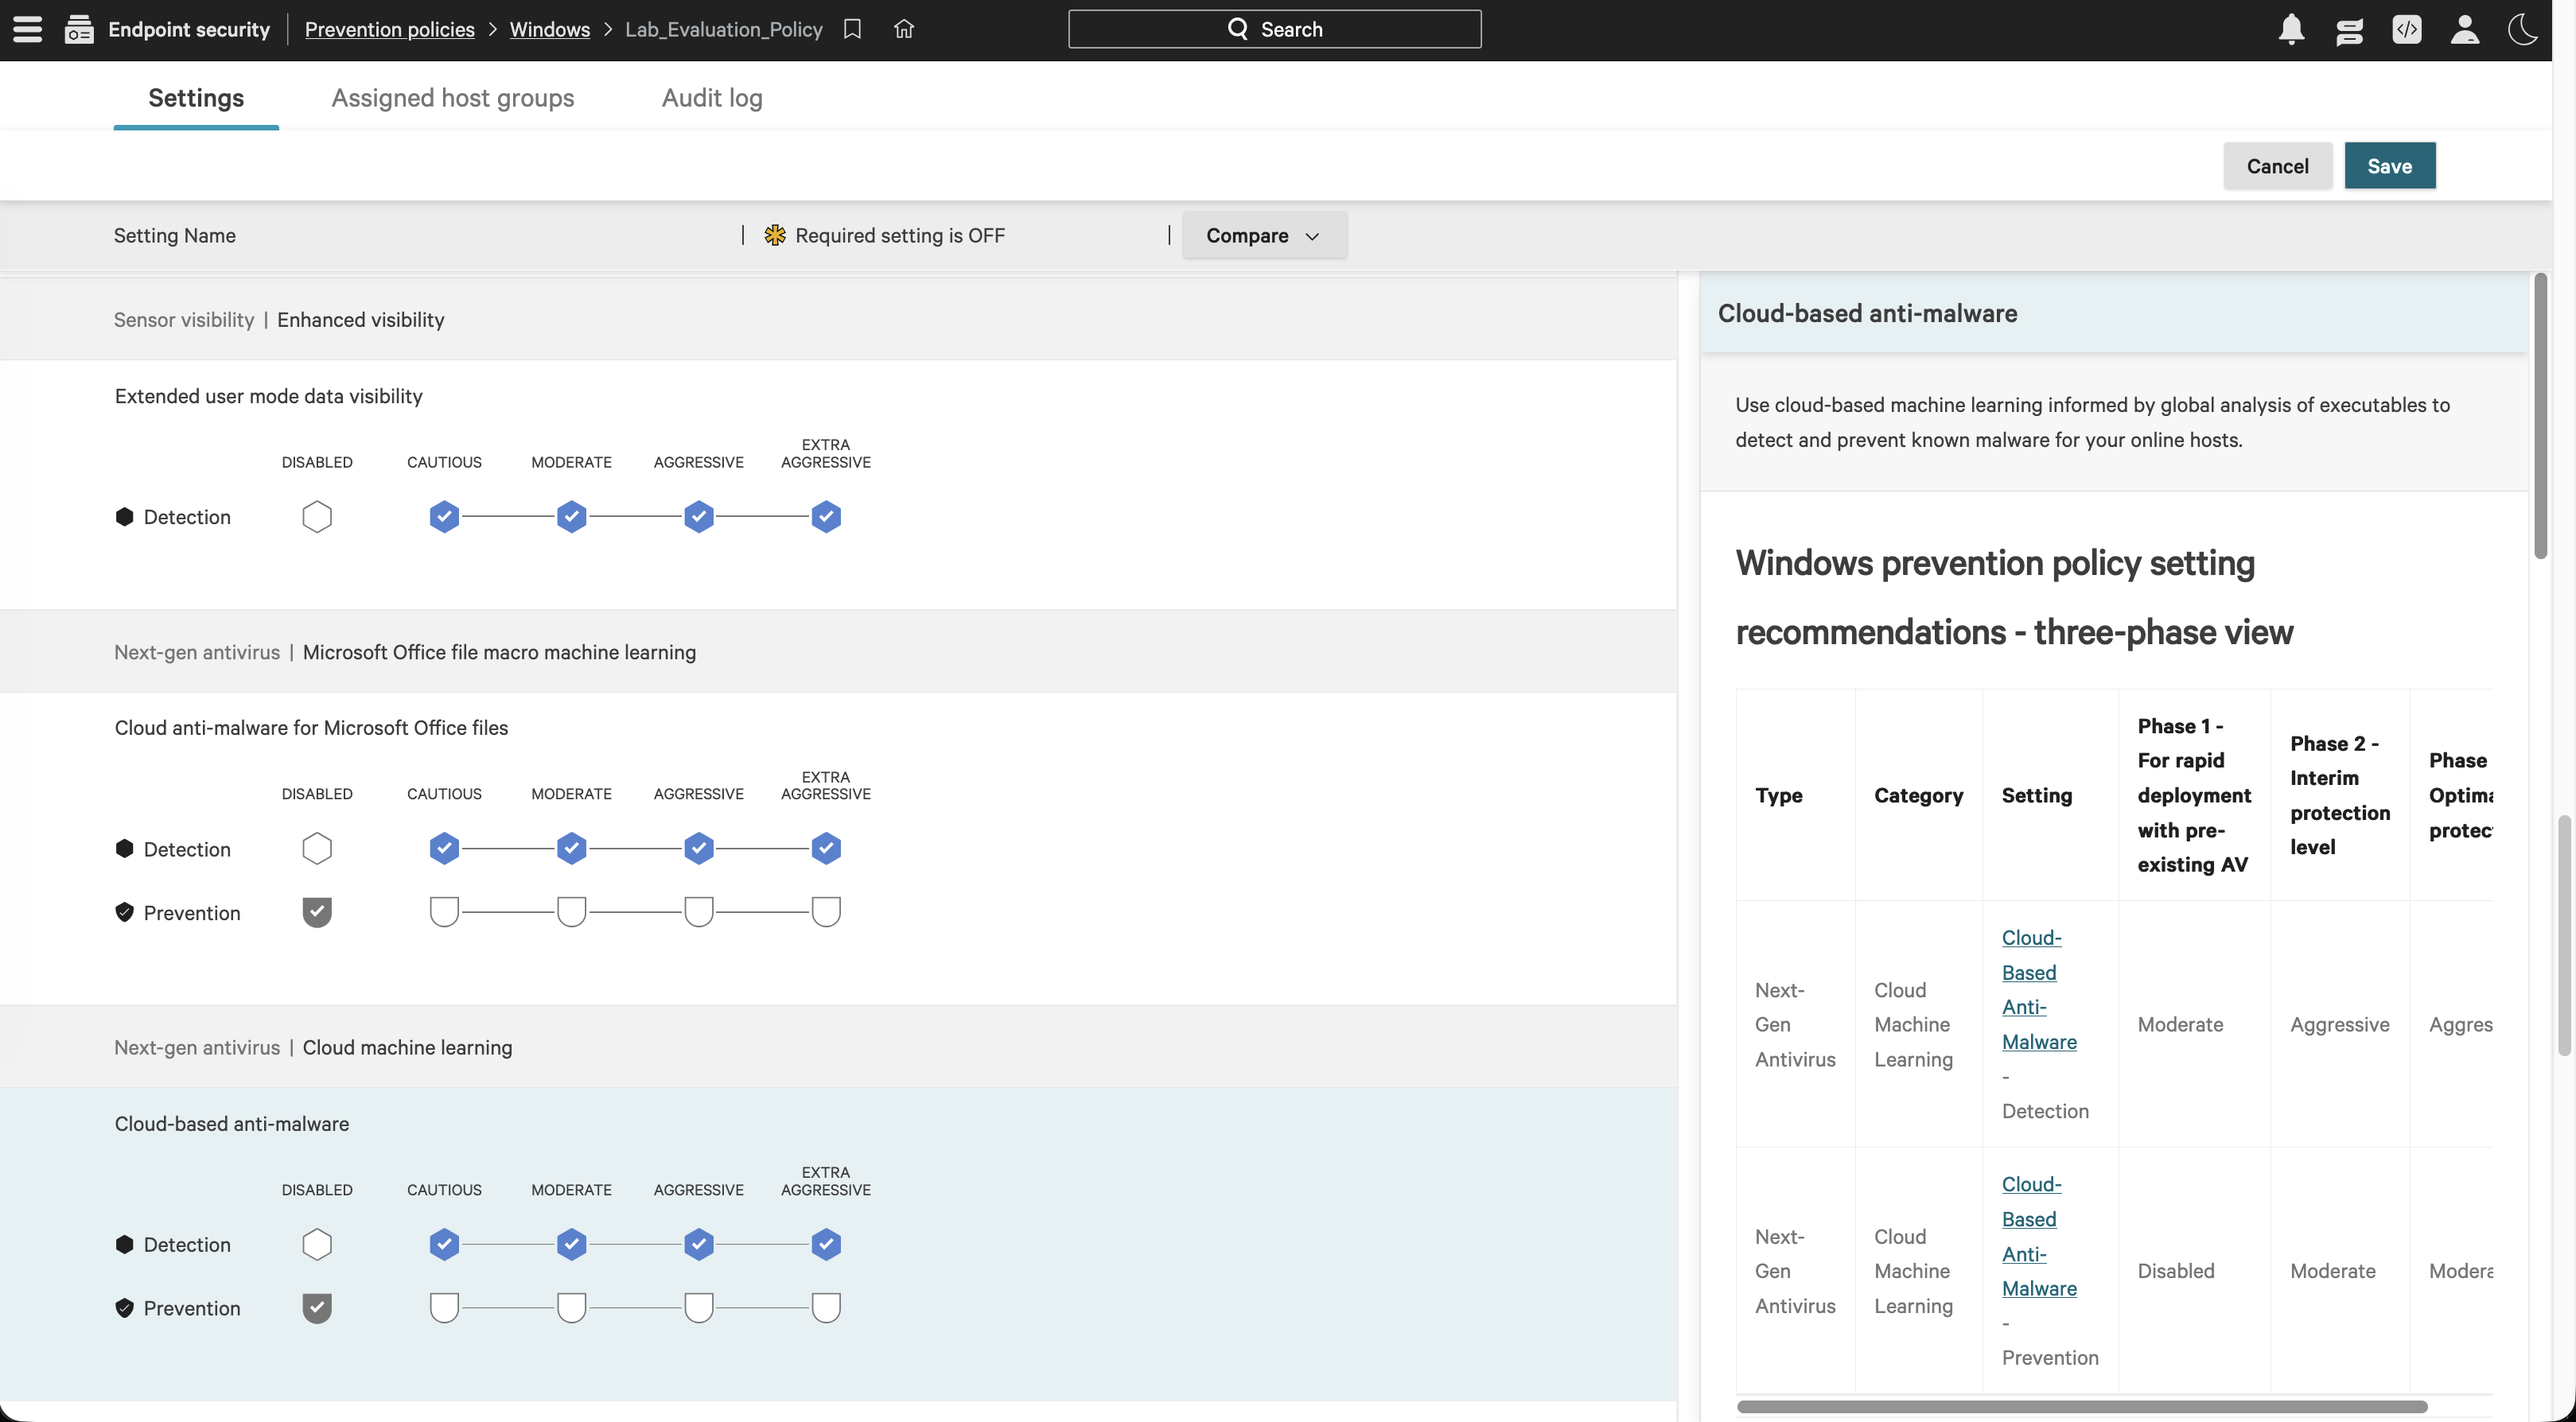Open Cloud-Based Anti-Malware link in Prevention row
Screen dimensions: 2576x1422
coord(2038,1236)
